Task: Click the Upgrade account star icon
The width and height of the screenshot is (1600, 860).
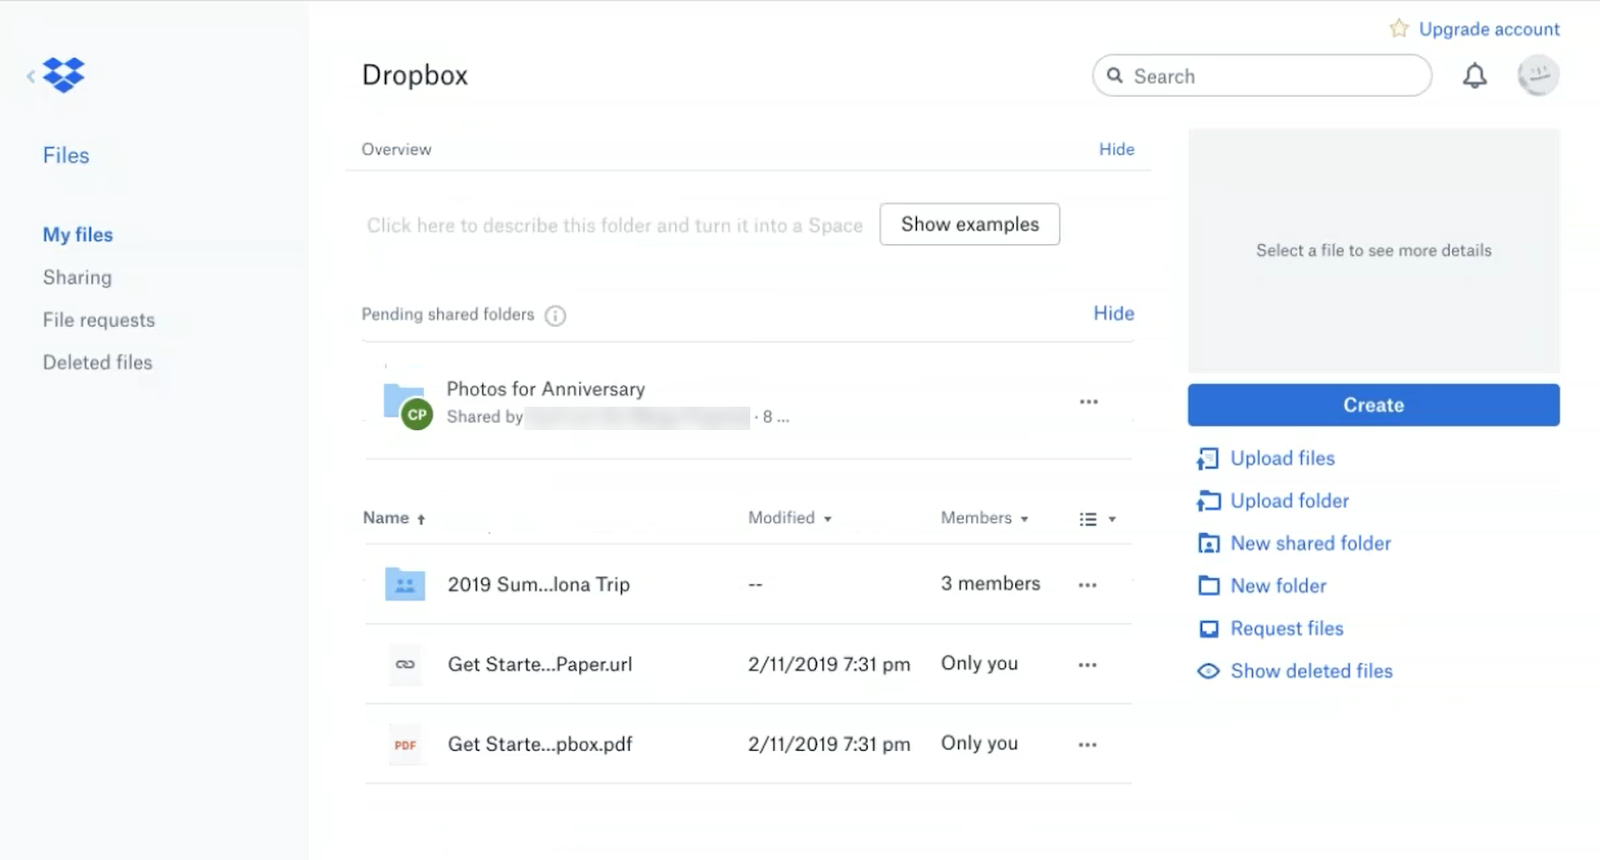Action: coord(1399,29)
